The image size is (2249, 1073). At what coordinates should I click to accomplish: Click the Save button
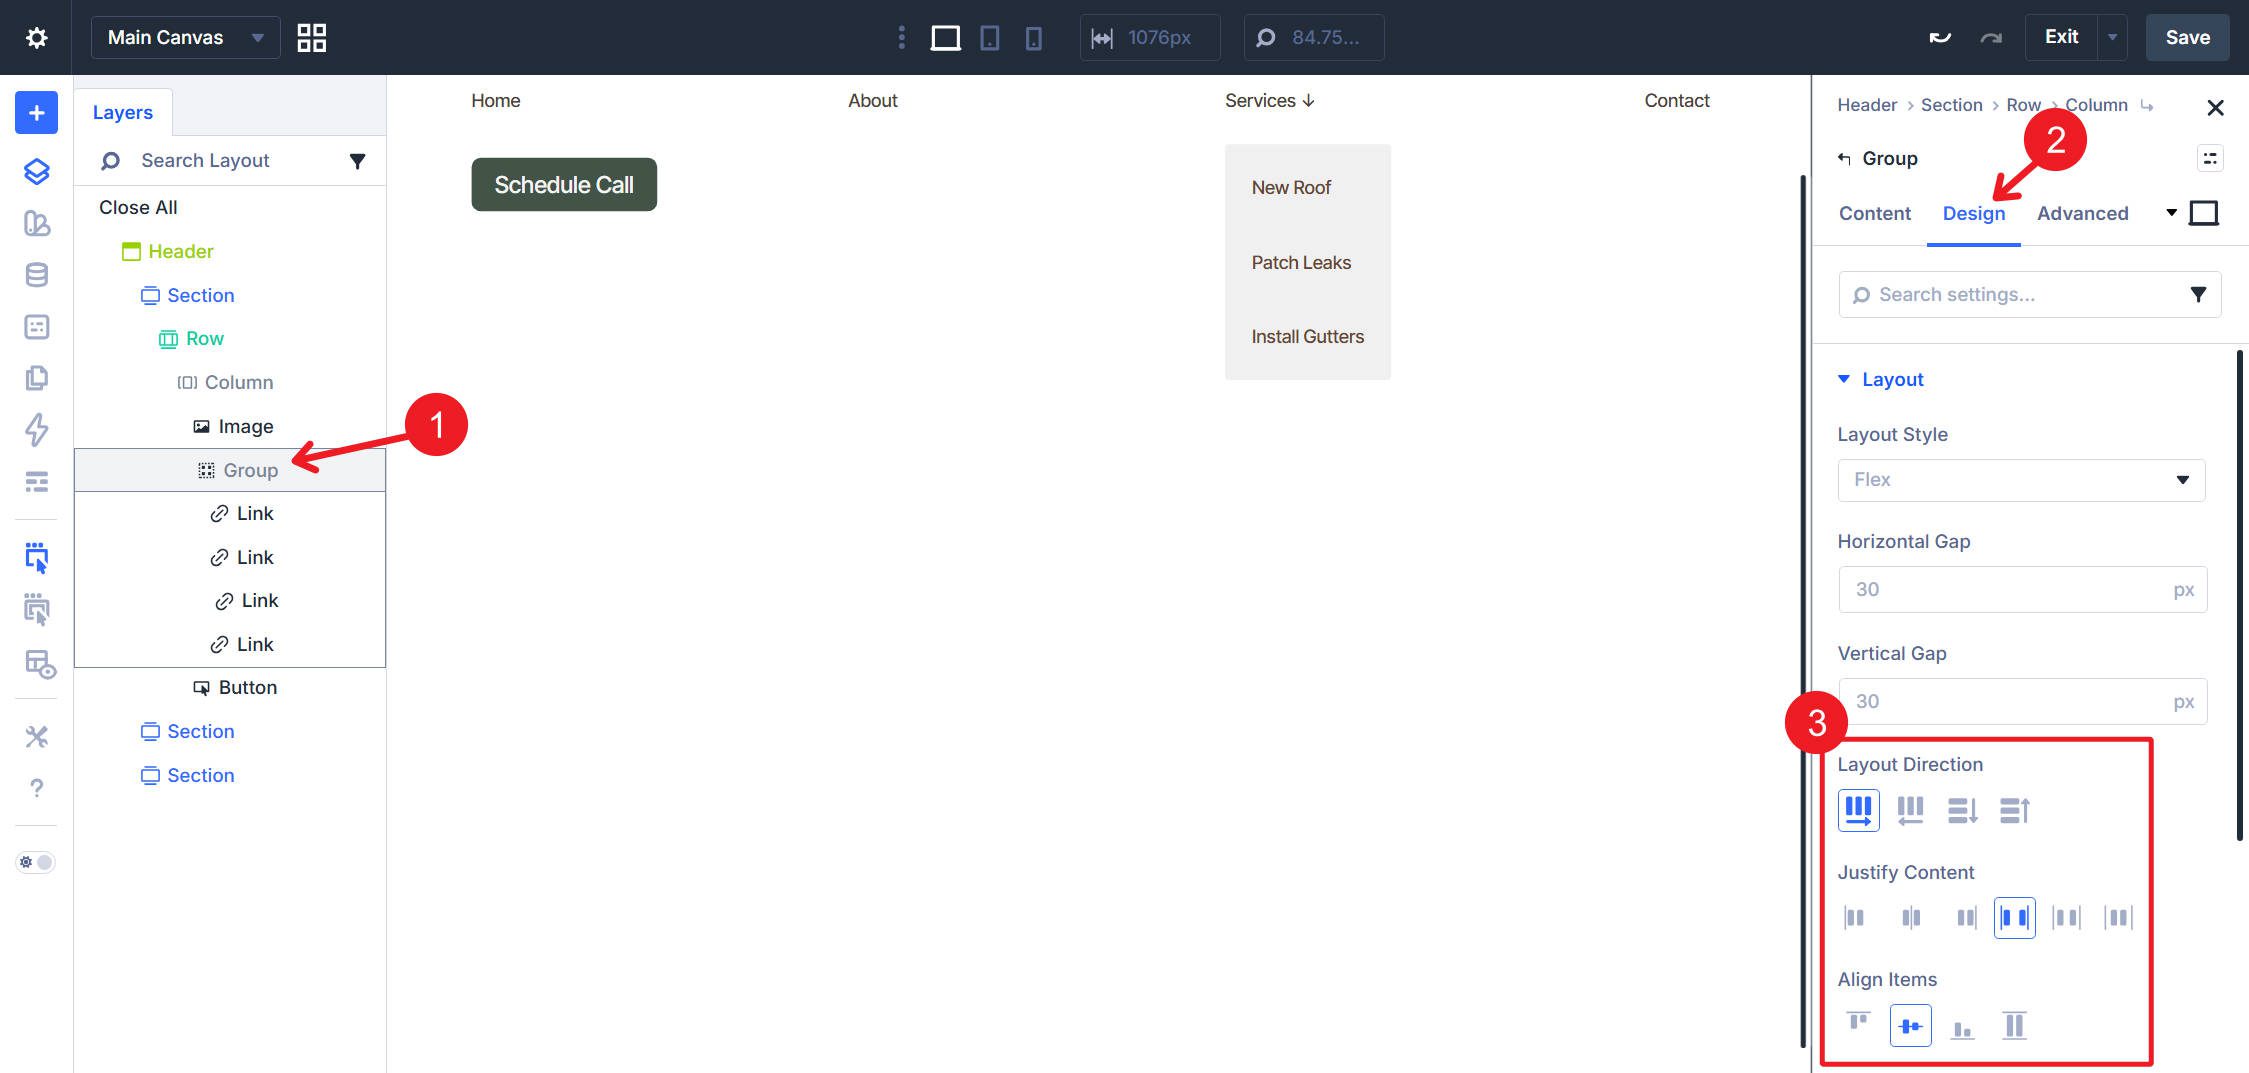click(2187, 37)
